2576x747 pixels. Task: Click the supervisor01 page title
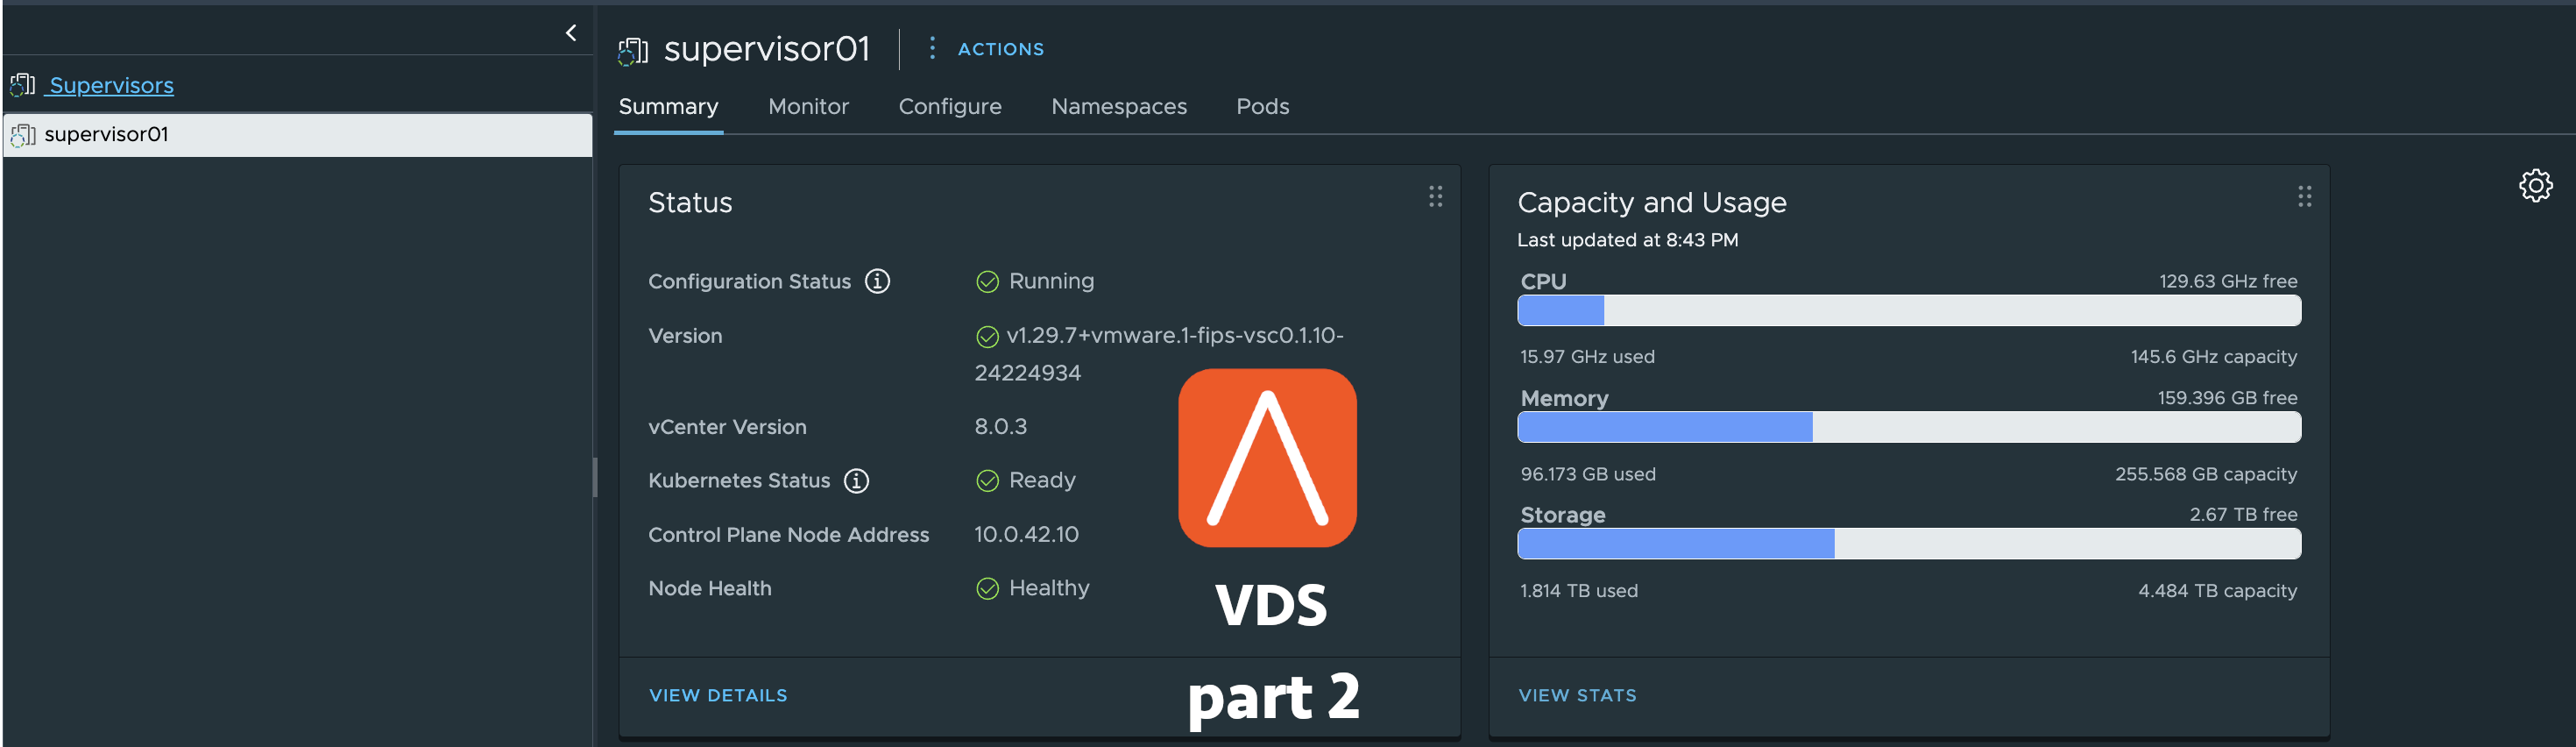(767, 49)
